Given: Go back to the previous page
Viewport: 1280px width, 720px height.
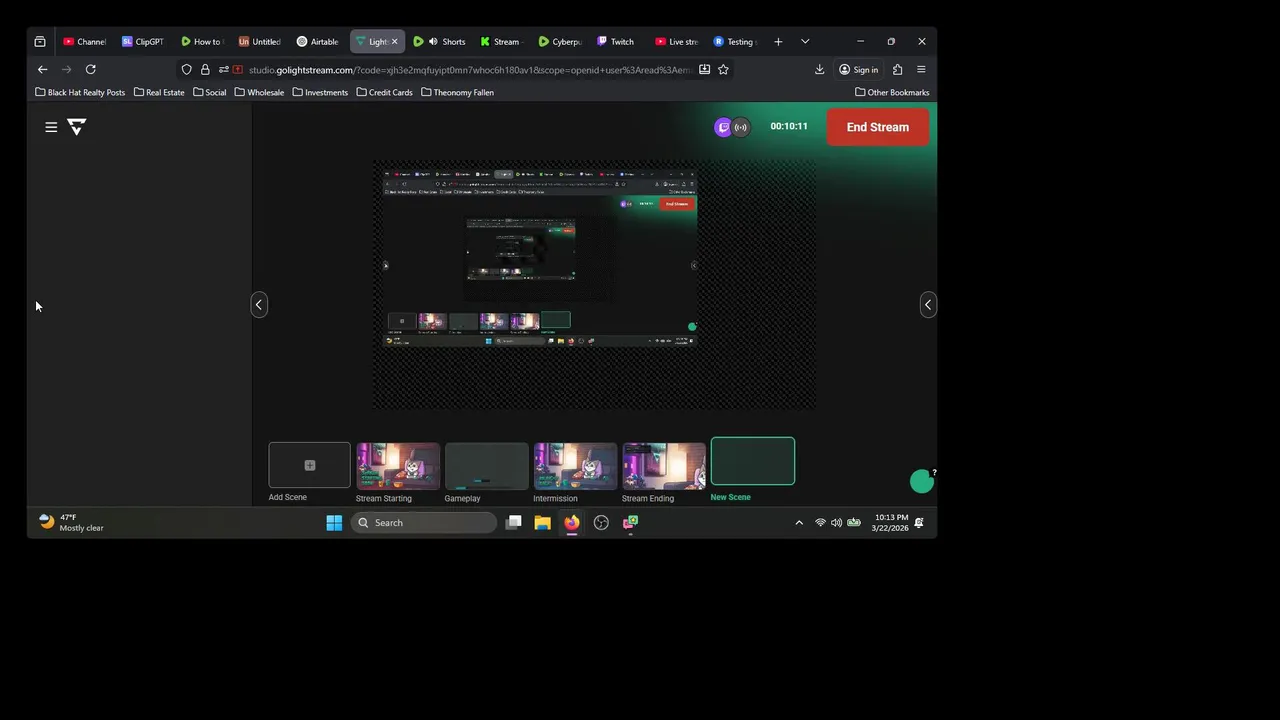Looking at the screenshot, I should pyautogui.click(x=42, y=70).
